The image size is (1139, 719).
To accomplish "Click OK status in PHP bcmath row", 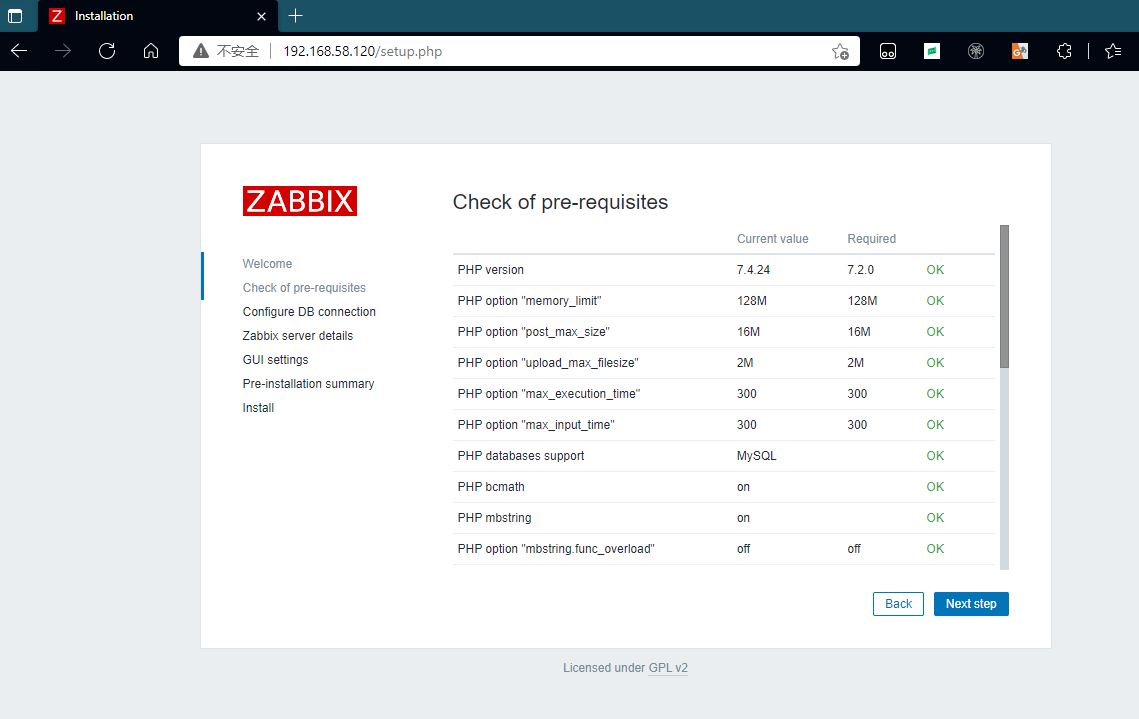I will (x=935, y=487).
